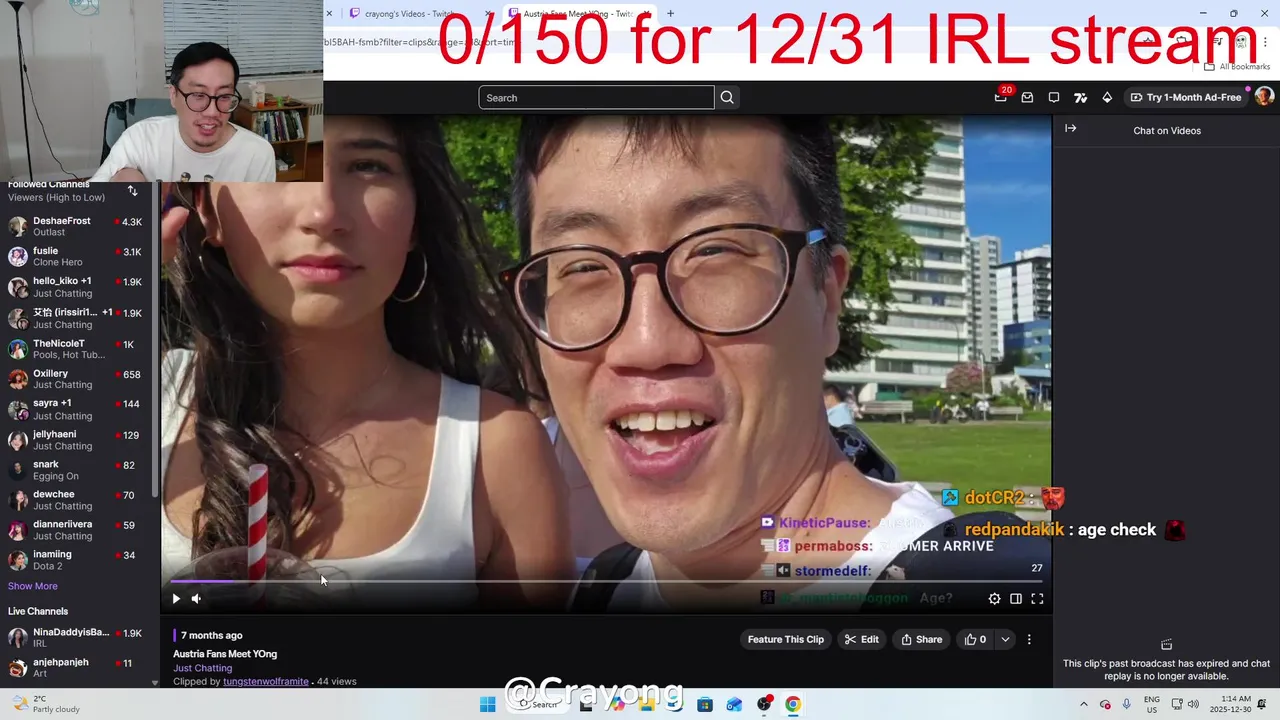This screenshot has width=1280, height=720.
Task: Click the Feature This Clip button
Action: tap(786, 639)
